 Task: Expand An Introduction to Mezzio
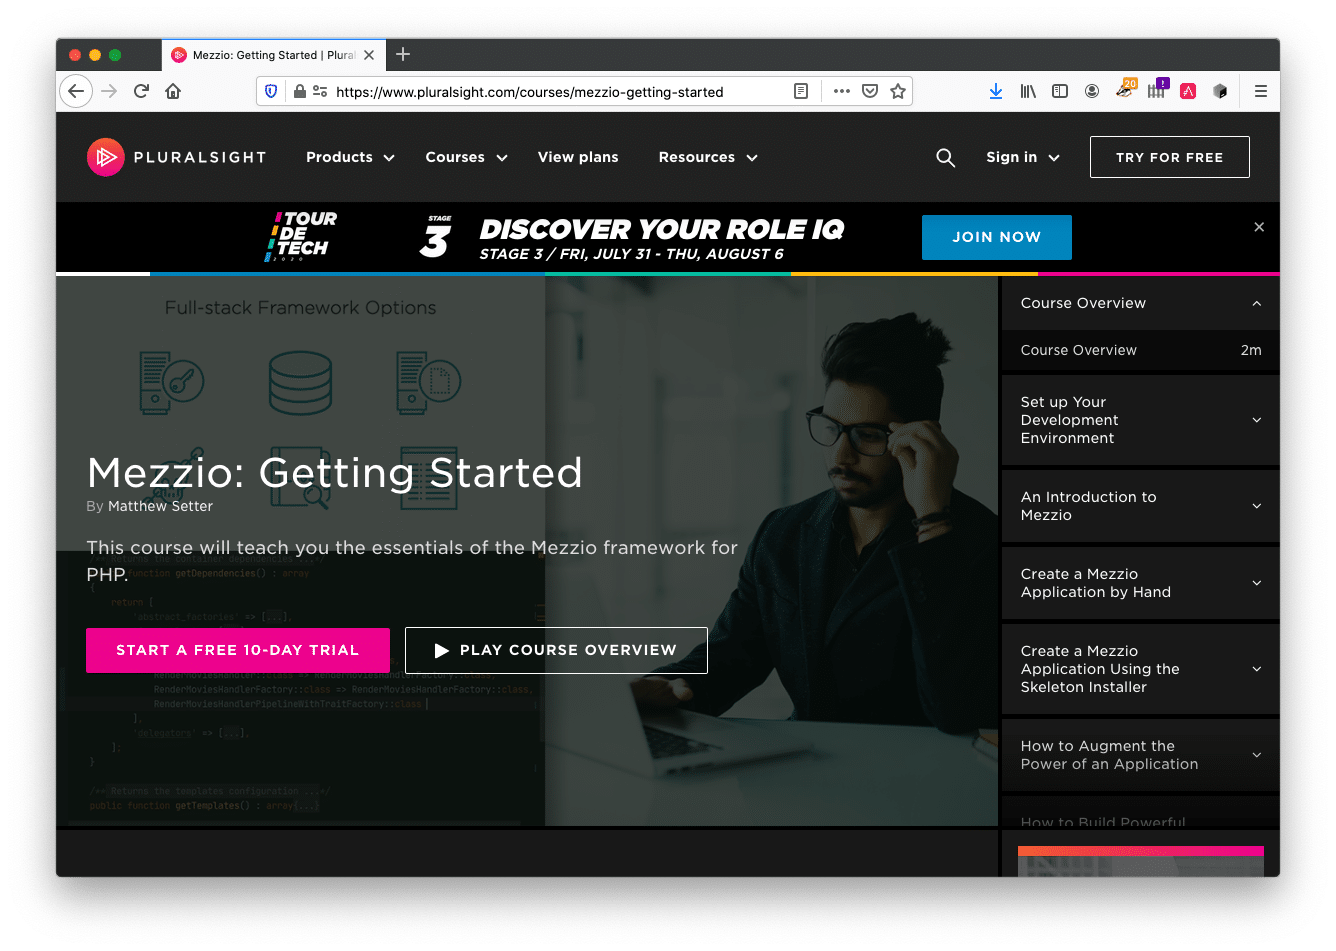(x=1141, y=506)
